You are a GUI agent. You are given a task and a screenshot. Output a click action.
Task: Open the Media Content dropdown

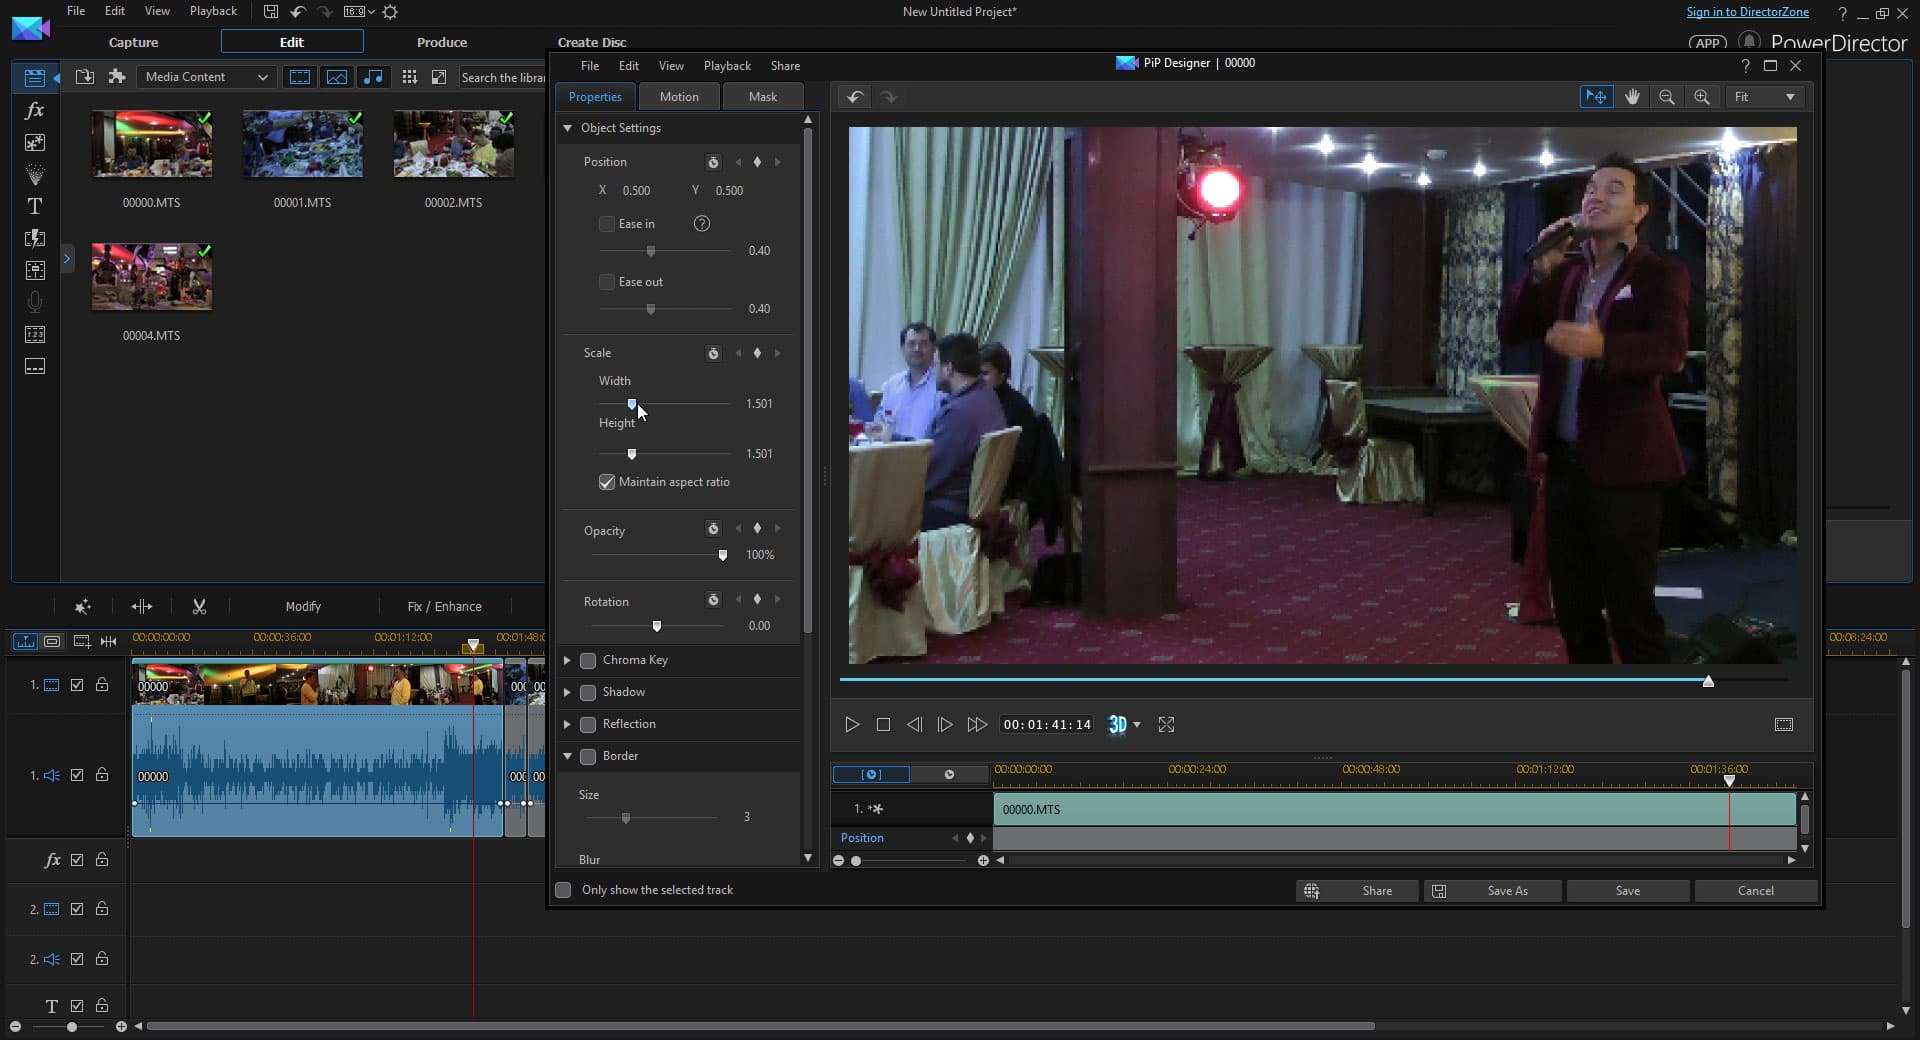click(x=206, y=77)
